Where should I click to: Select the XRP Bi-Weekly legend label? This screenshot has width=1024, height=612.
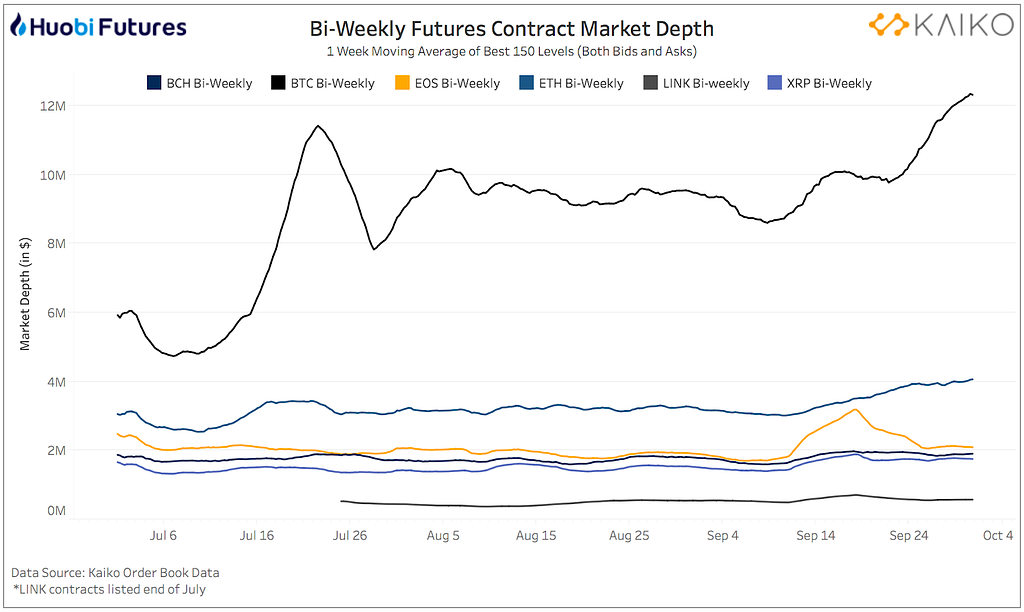828,84
